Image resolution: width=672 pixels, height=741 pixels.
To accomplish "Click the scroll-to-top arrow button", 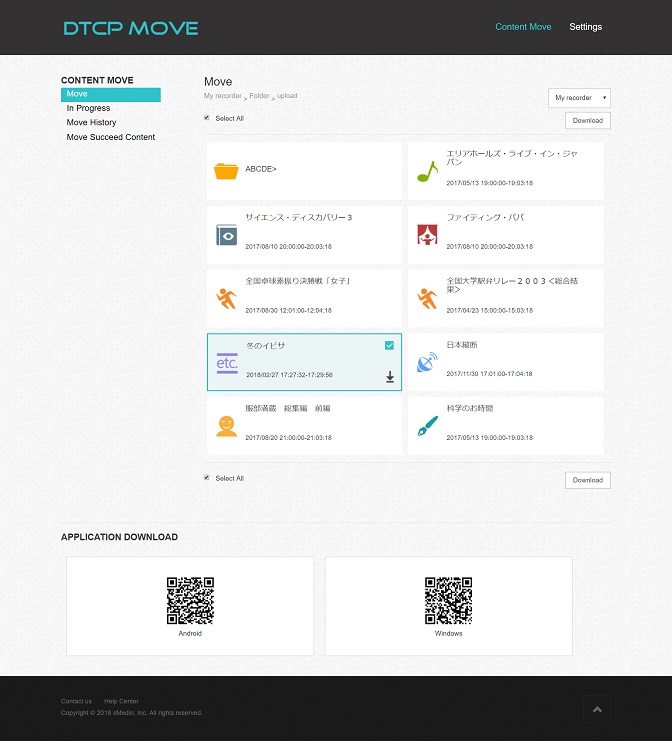I will (x=597, y=709).
